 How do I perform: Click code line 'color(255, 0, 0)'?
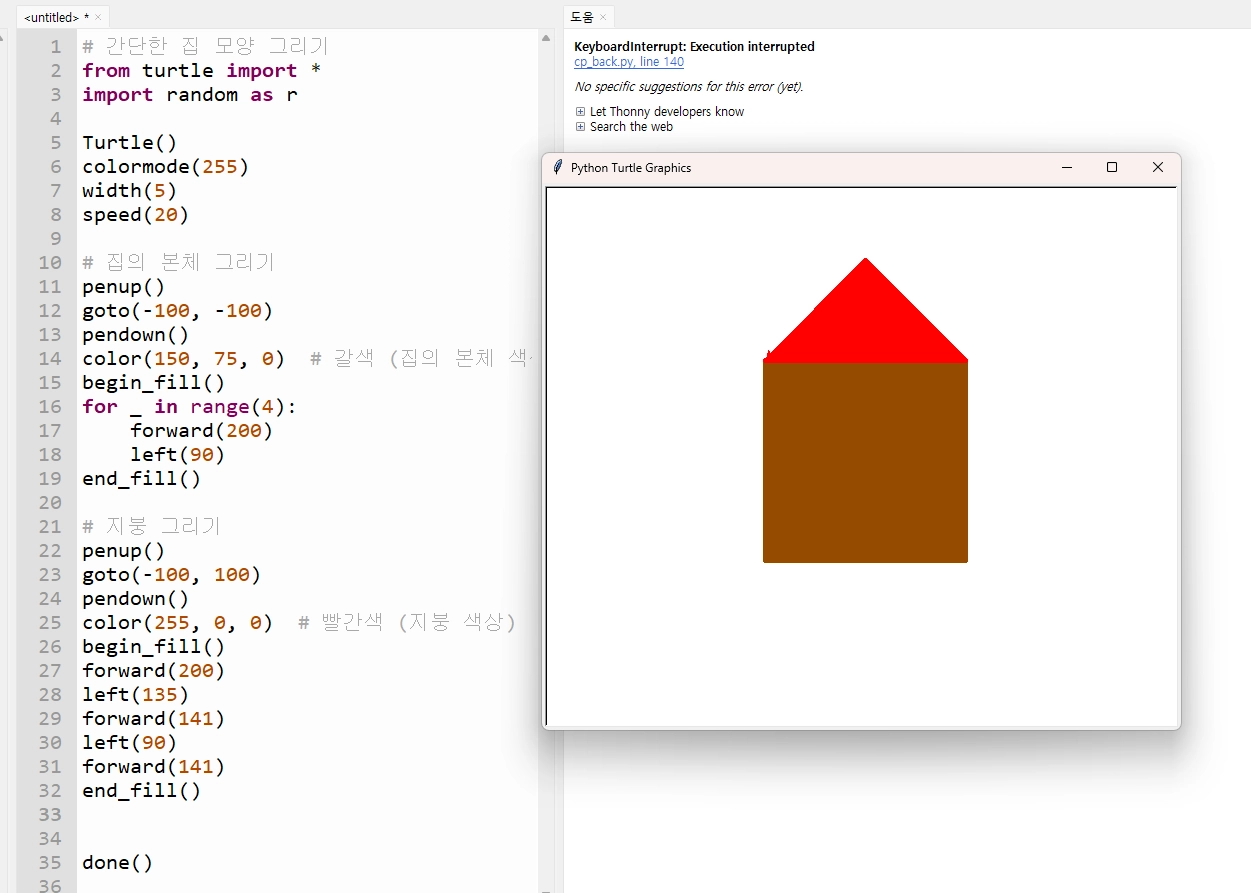pos(178,623)
